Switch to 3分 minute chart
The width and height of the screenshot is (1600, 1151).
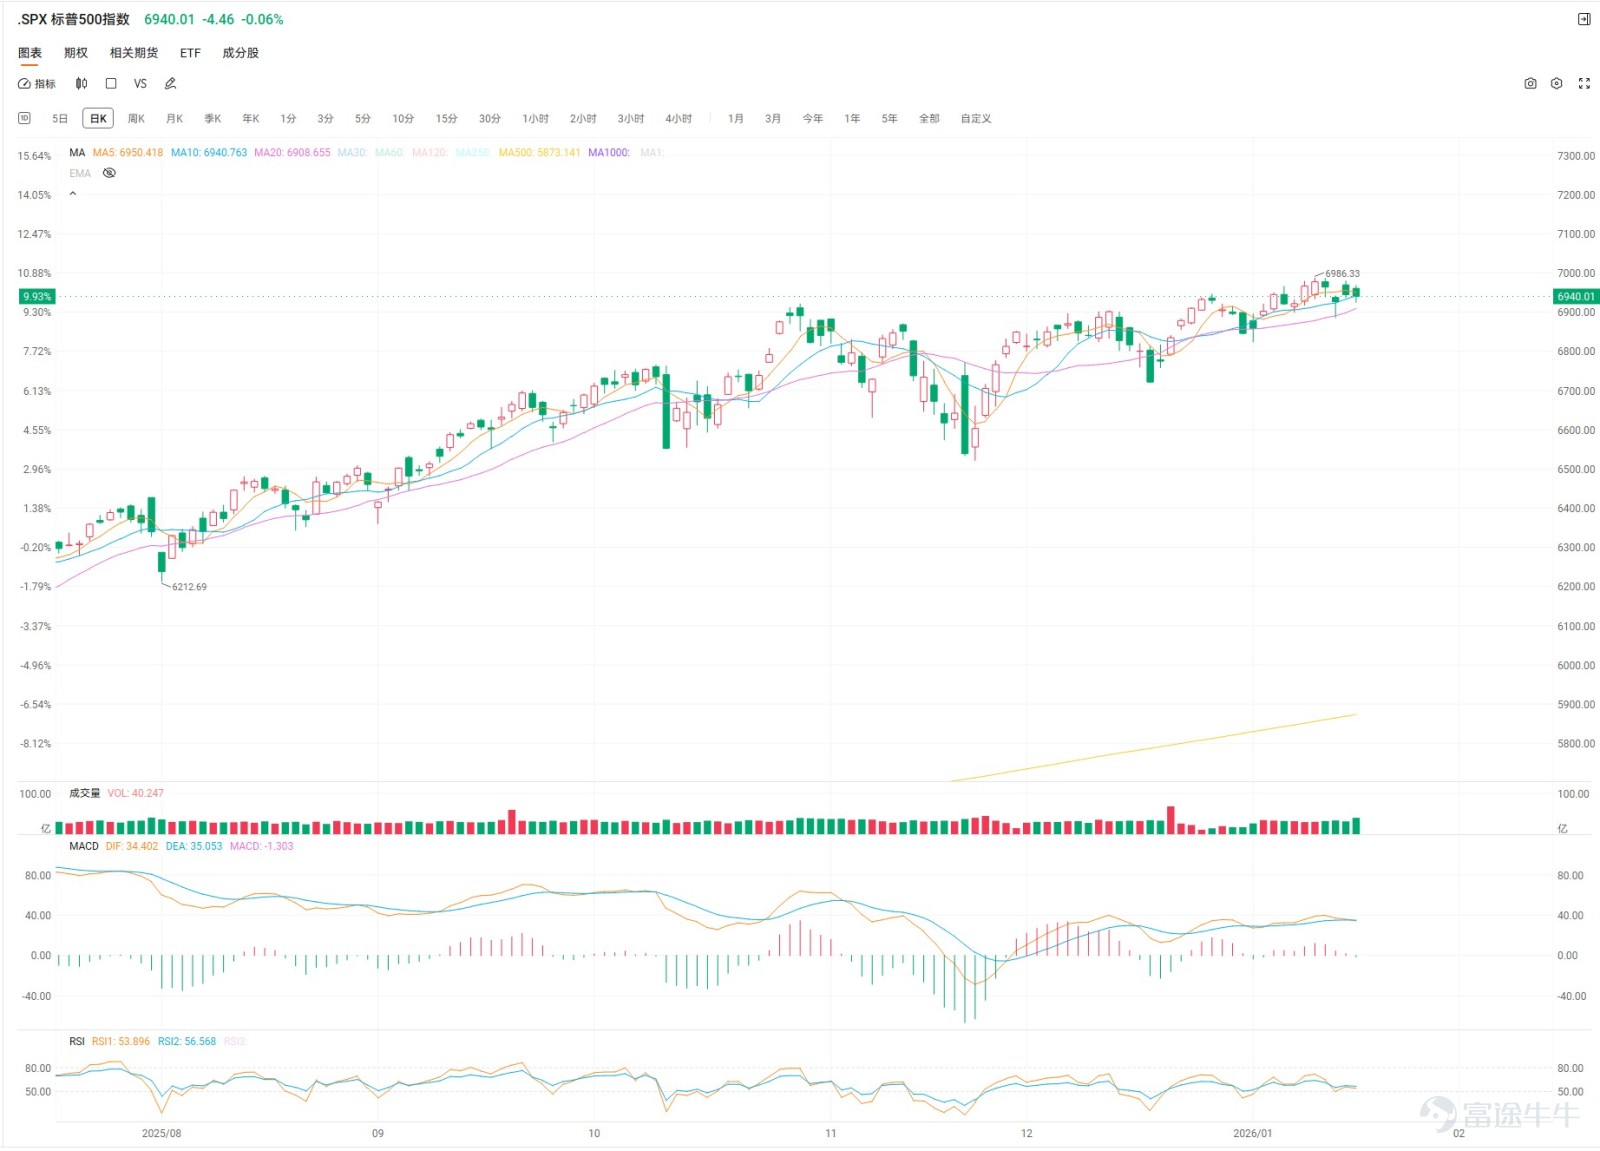(x=325, y=119)
